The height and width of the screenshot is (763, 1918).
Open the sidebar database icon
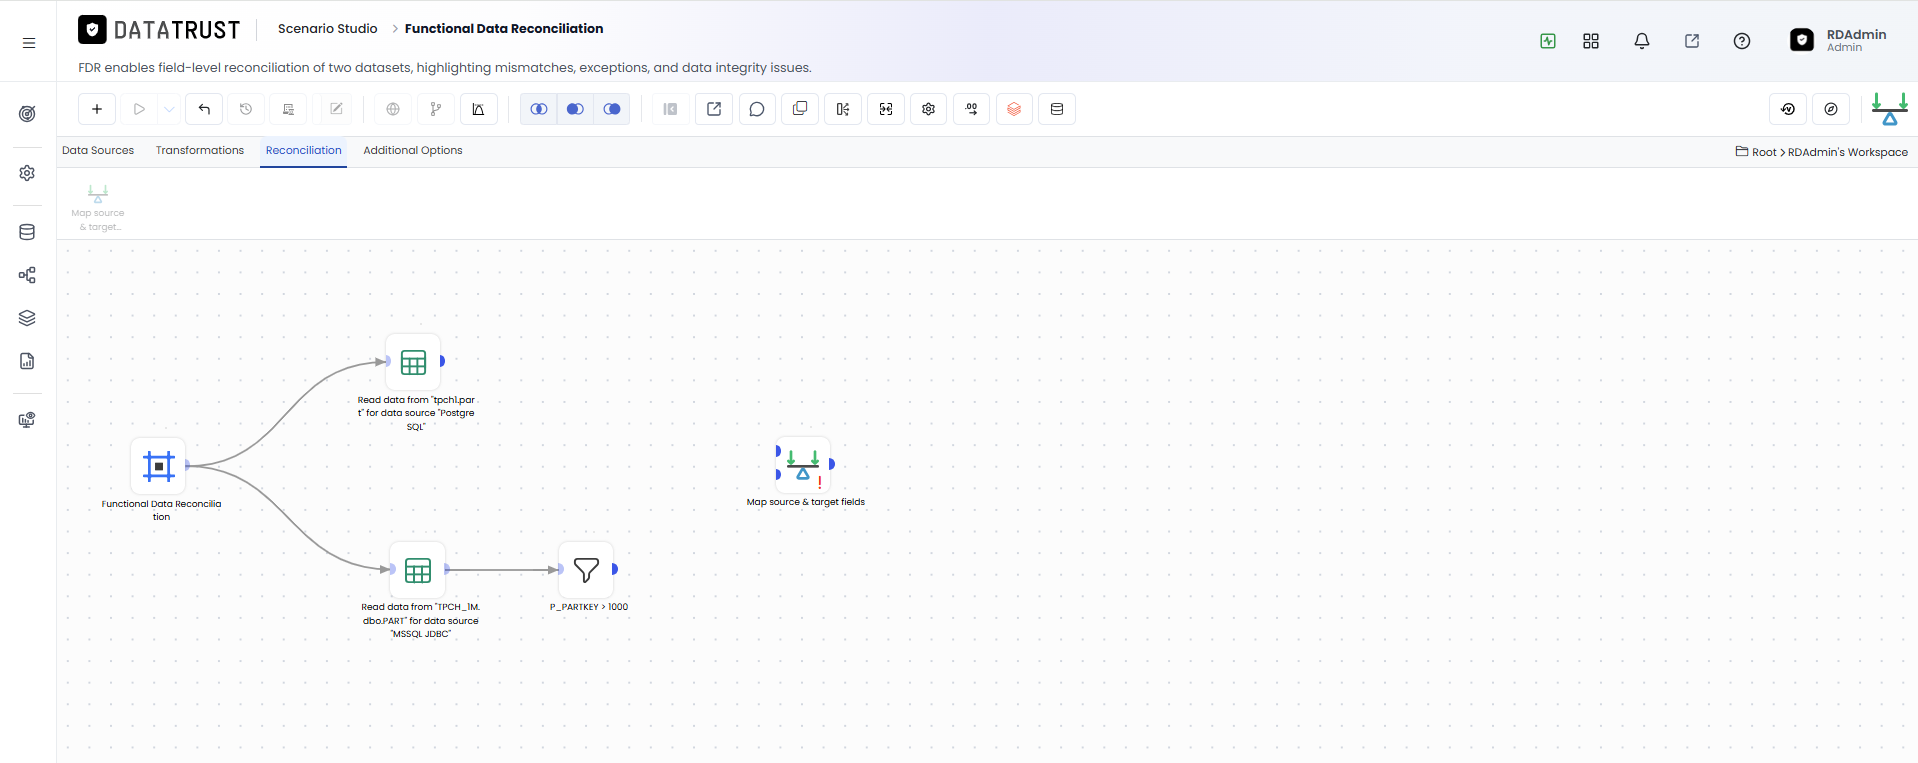click(x=28, y=232)
